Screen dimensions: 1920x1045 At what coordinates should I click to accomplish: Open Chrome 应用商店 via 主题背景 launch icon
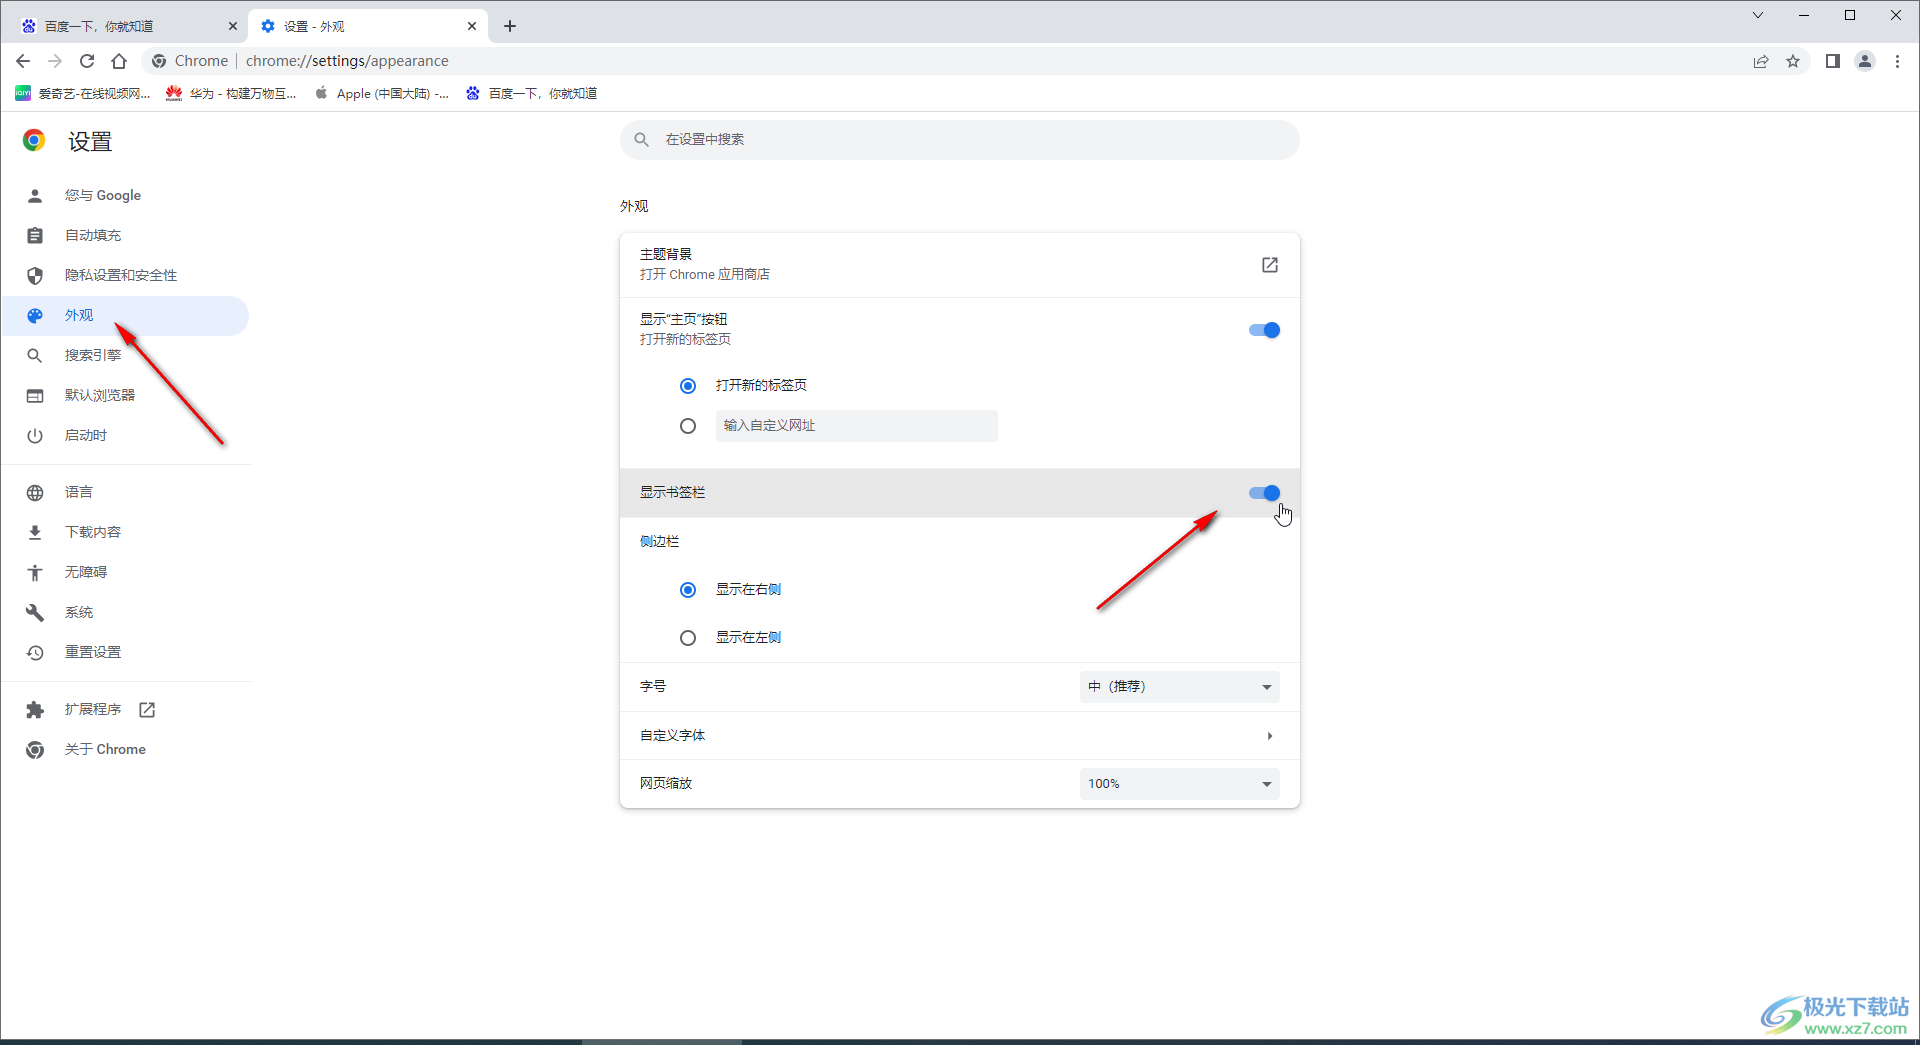(x=1270, y=265)
